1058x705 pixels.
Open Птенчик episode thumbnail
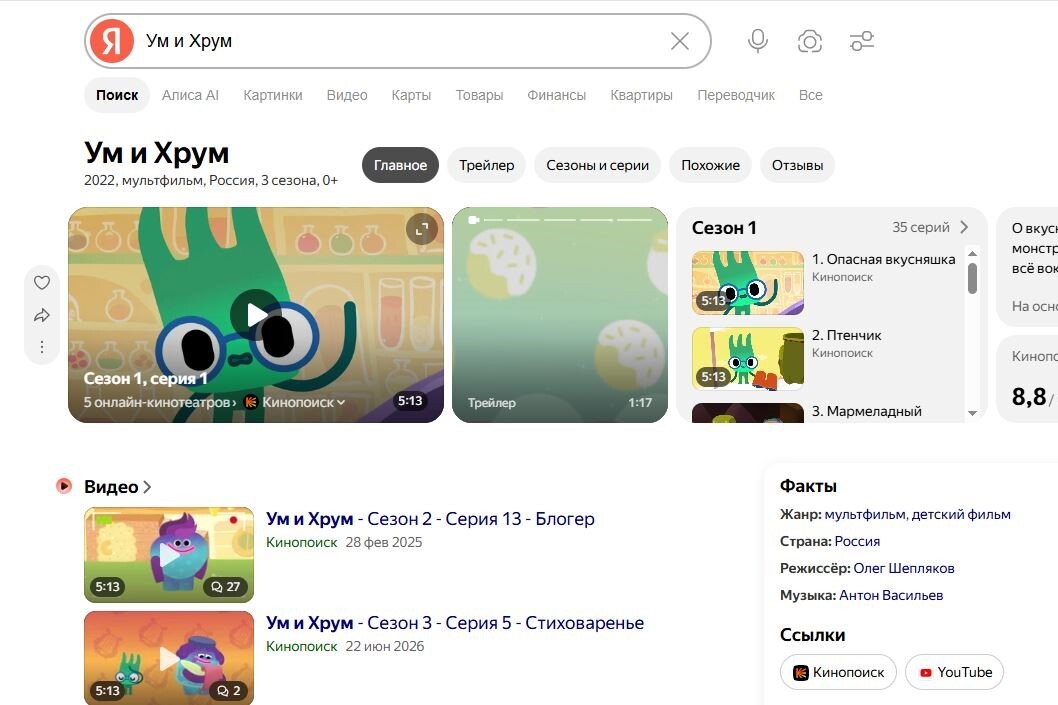(748, 359)
